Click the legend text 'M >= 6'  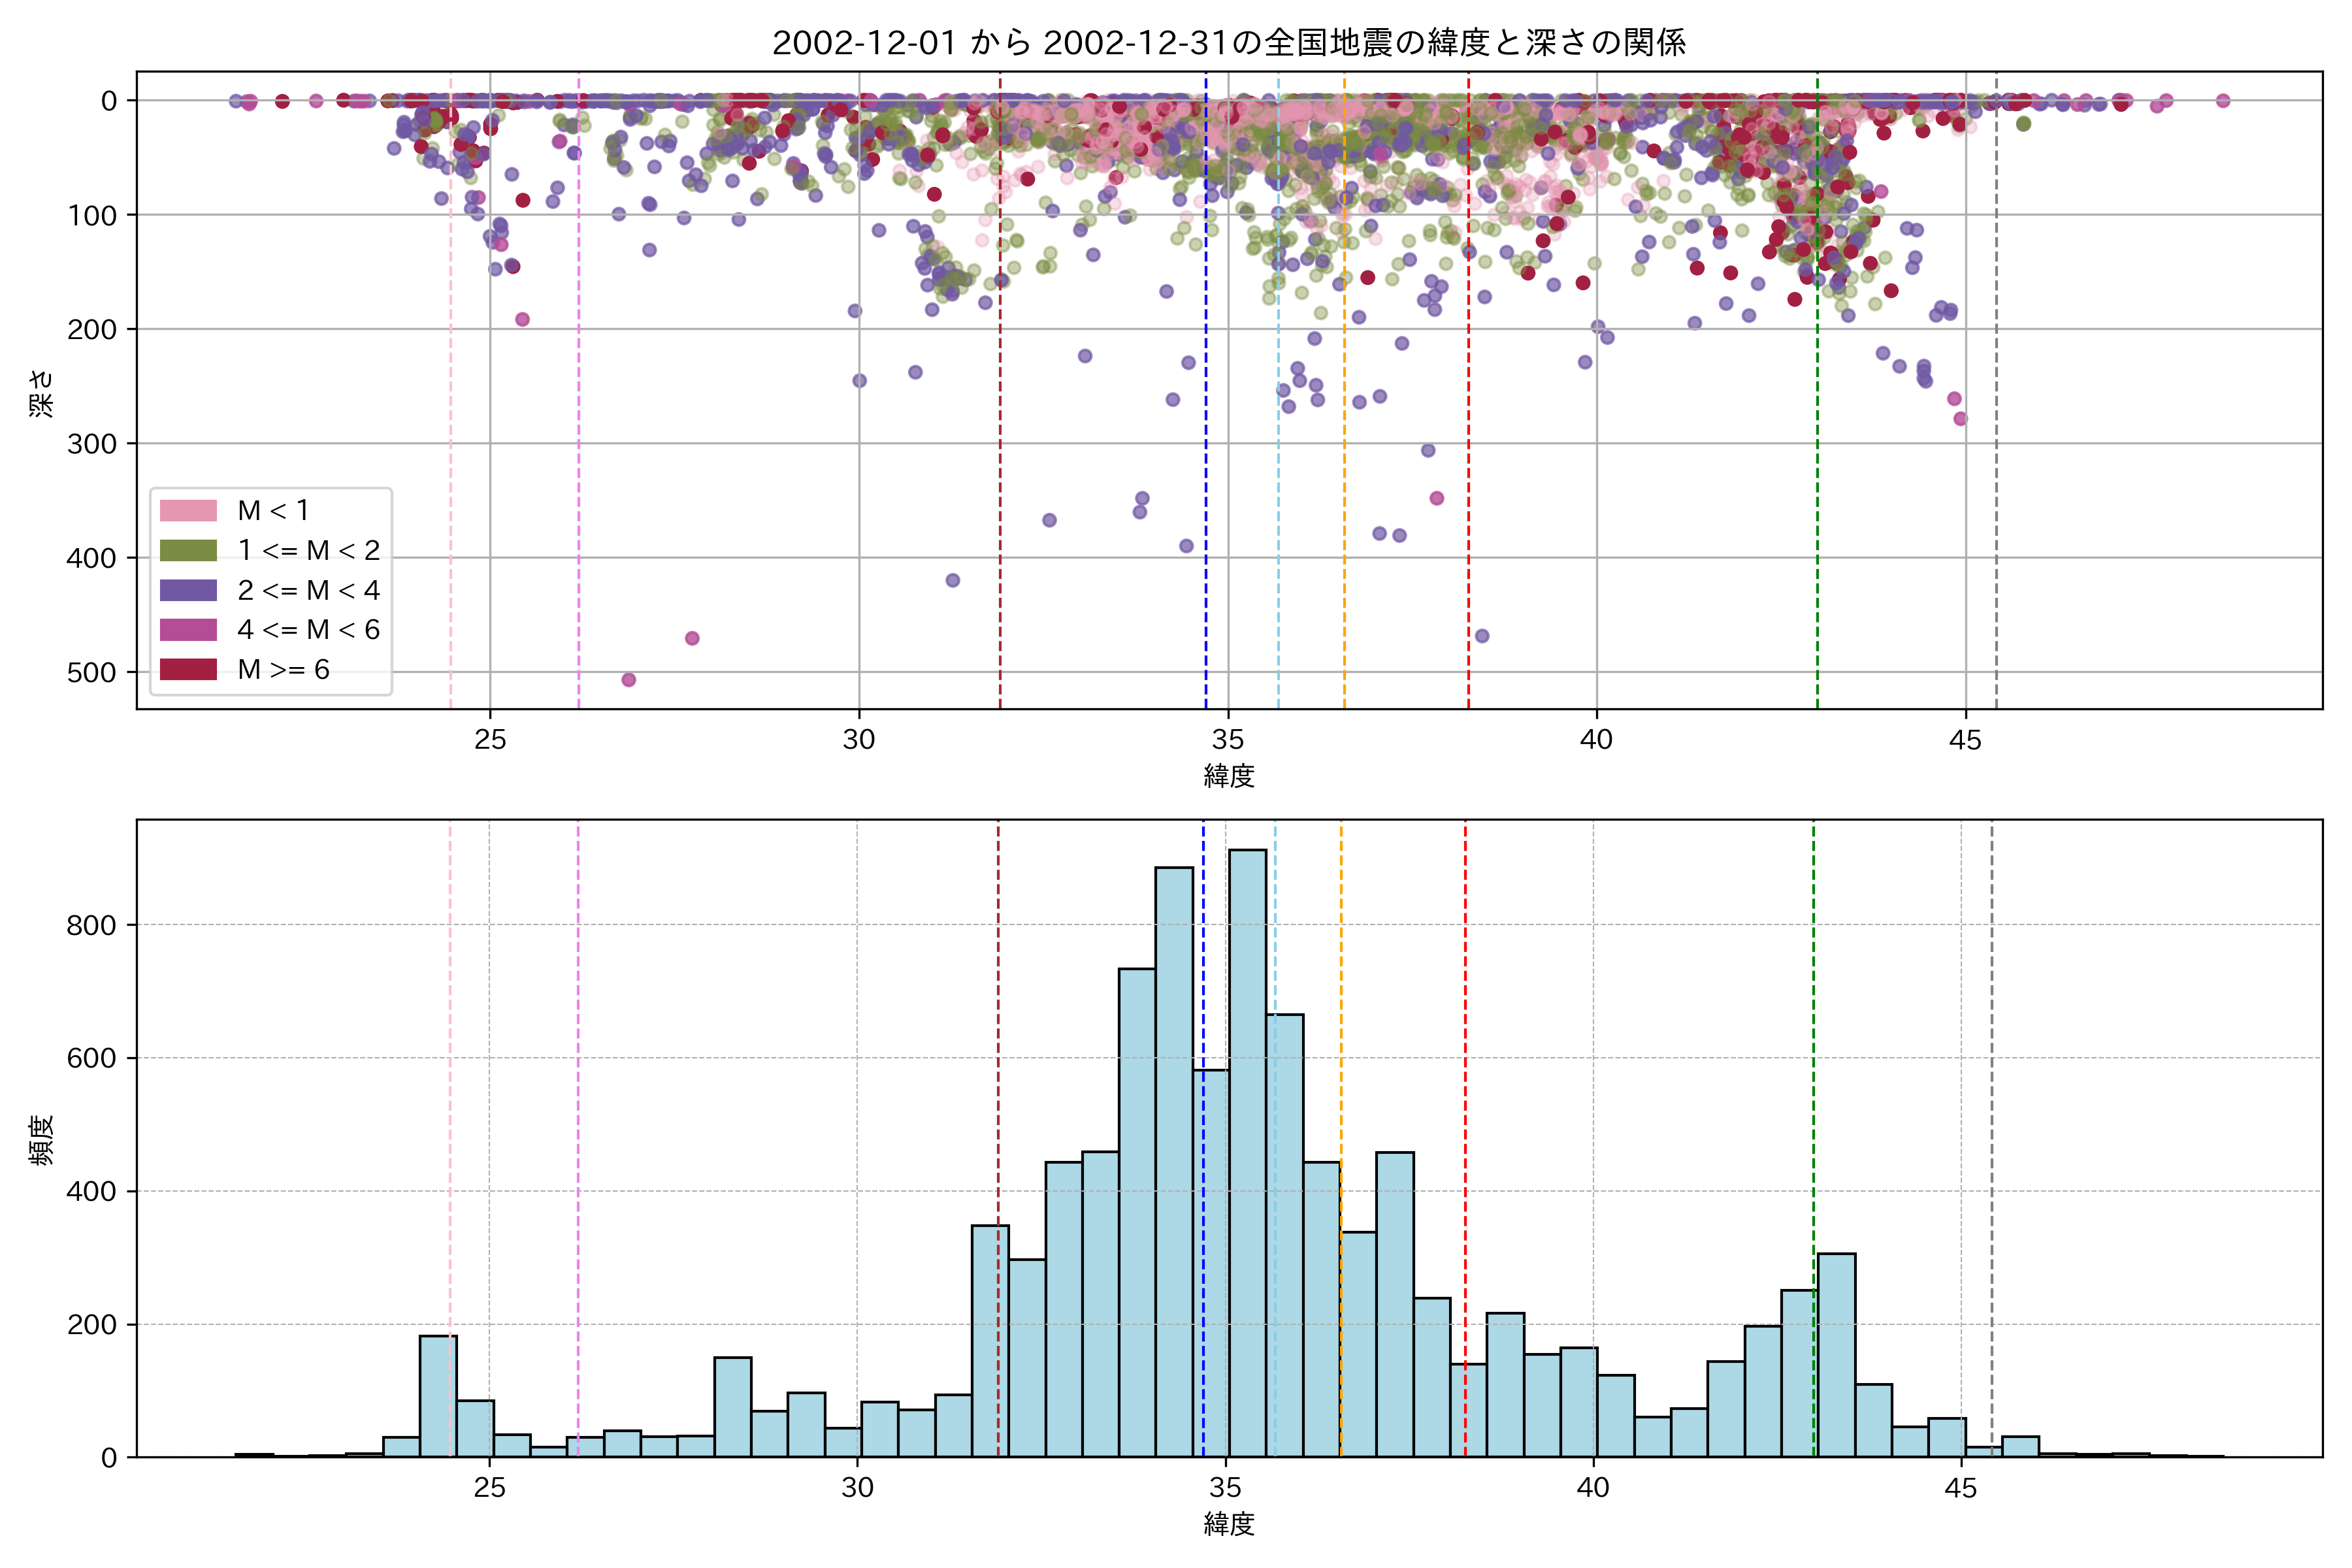click(x=283, y=669)
